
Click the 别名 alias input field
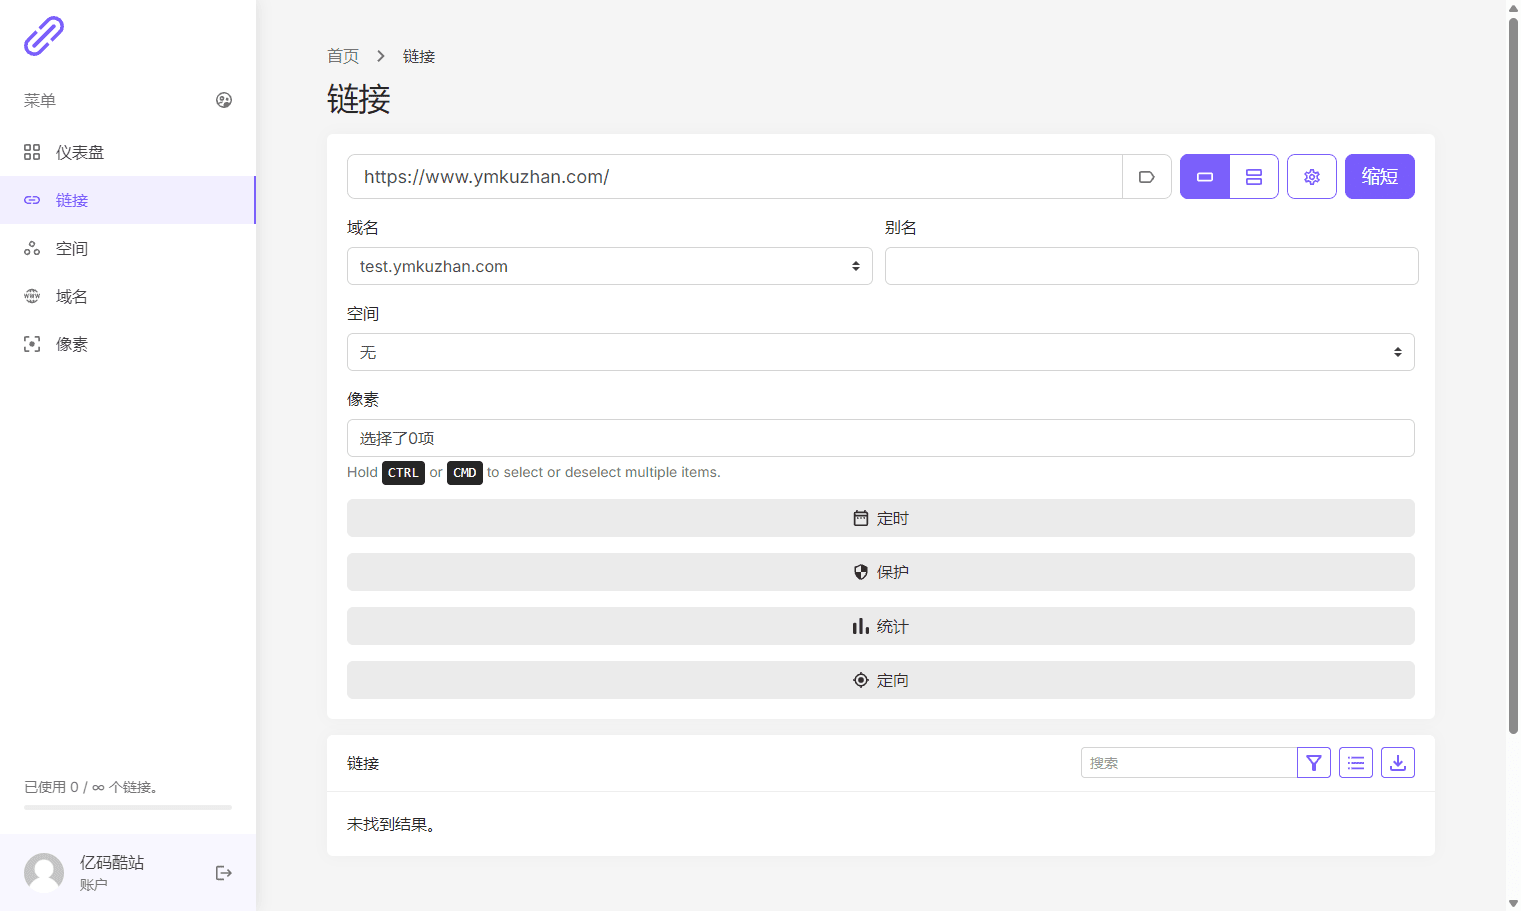coord(1152,266)
